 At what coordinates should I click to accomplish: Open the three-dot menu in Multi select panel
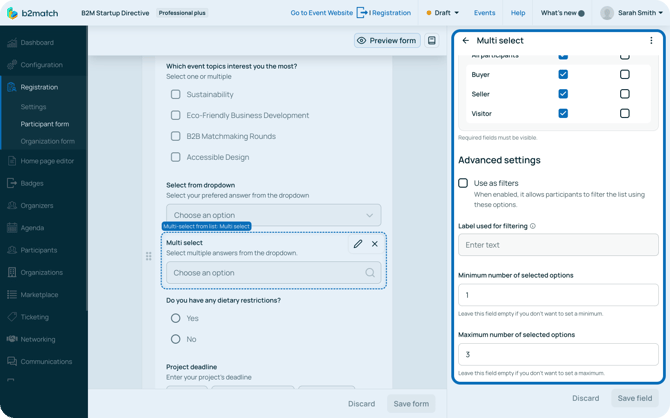(x=651, y=41)
